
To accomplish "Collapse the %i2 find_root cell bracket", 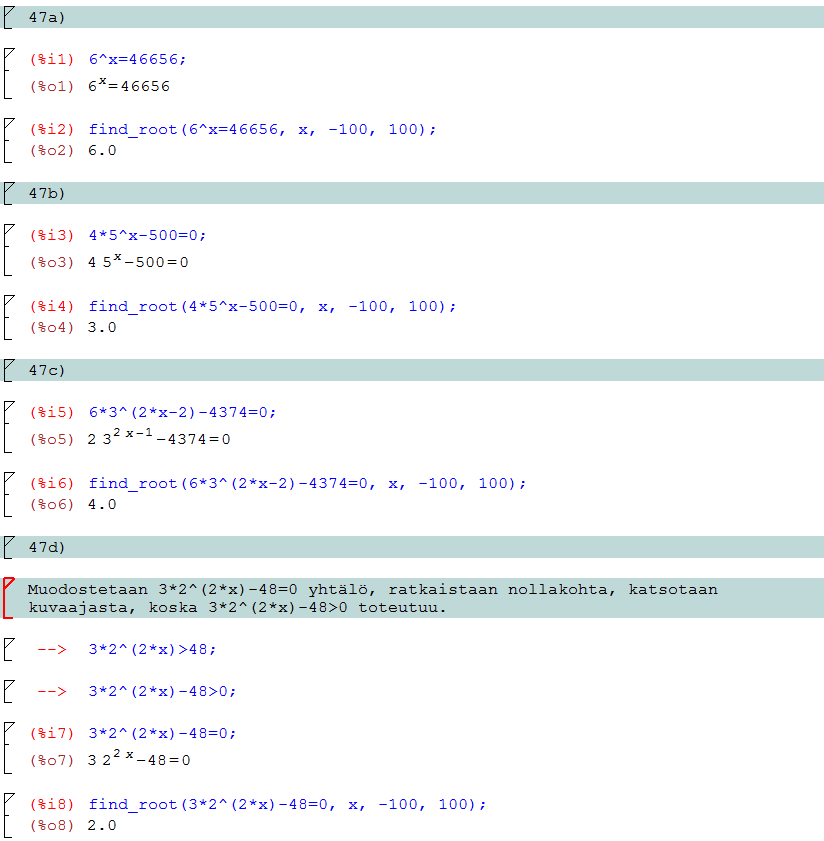I will 8,141.
